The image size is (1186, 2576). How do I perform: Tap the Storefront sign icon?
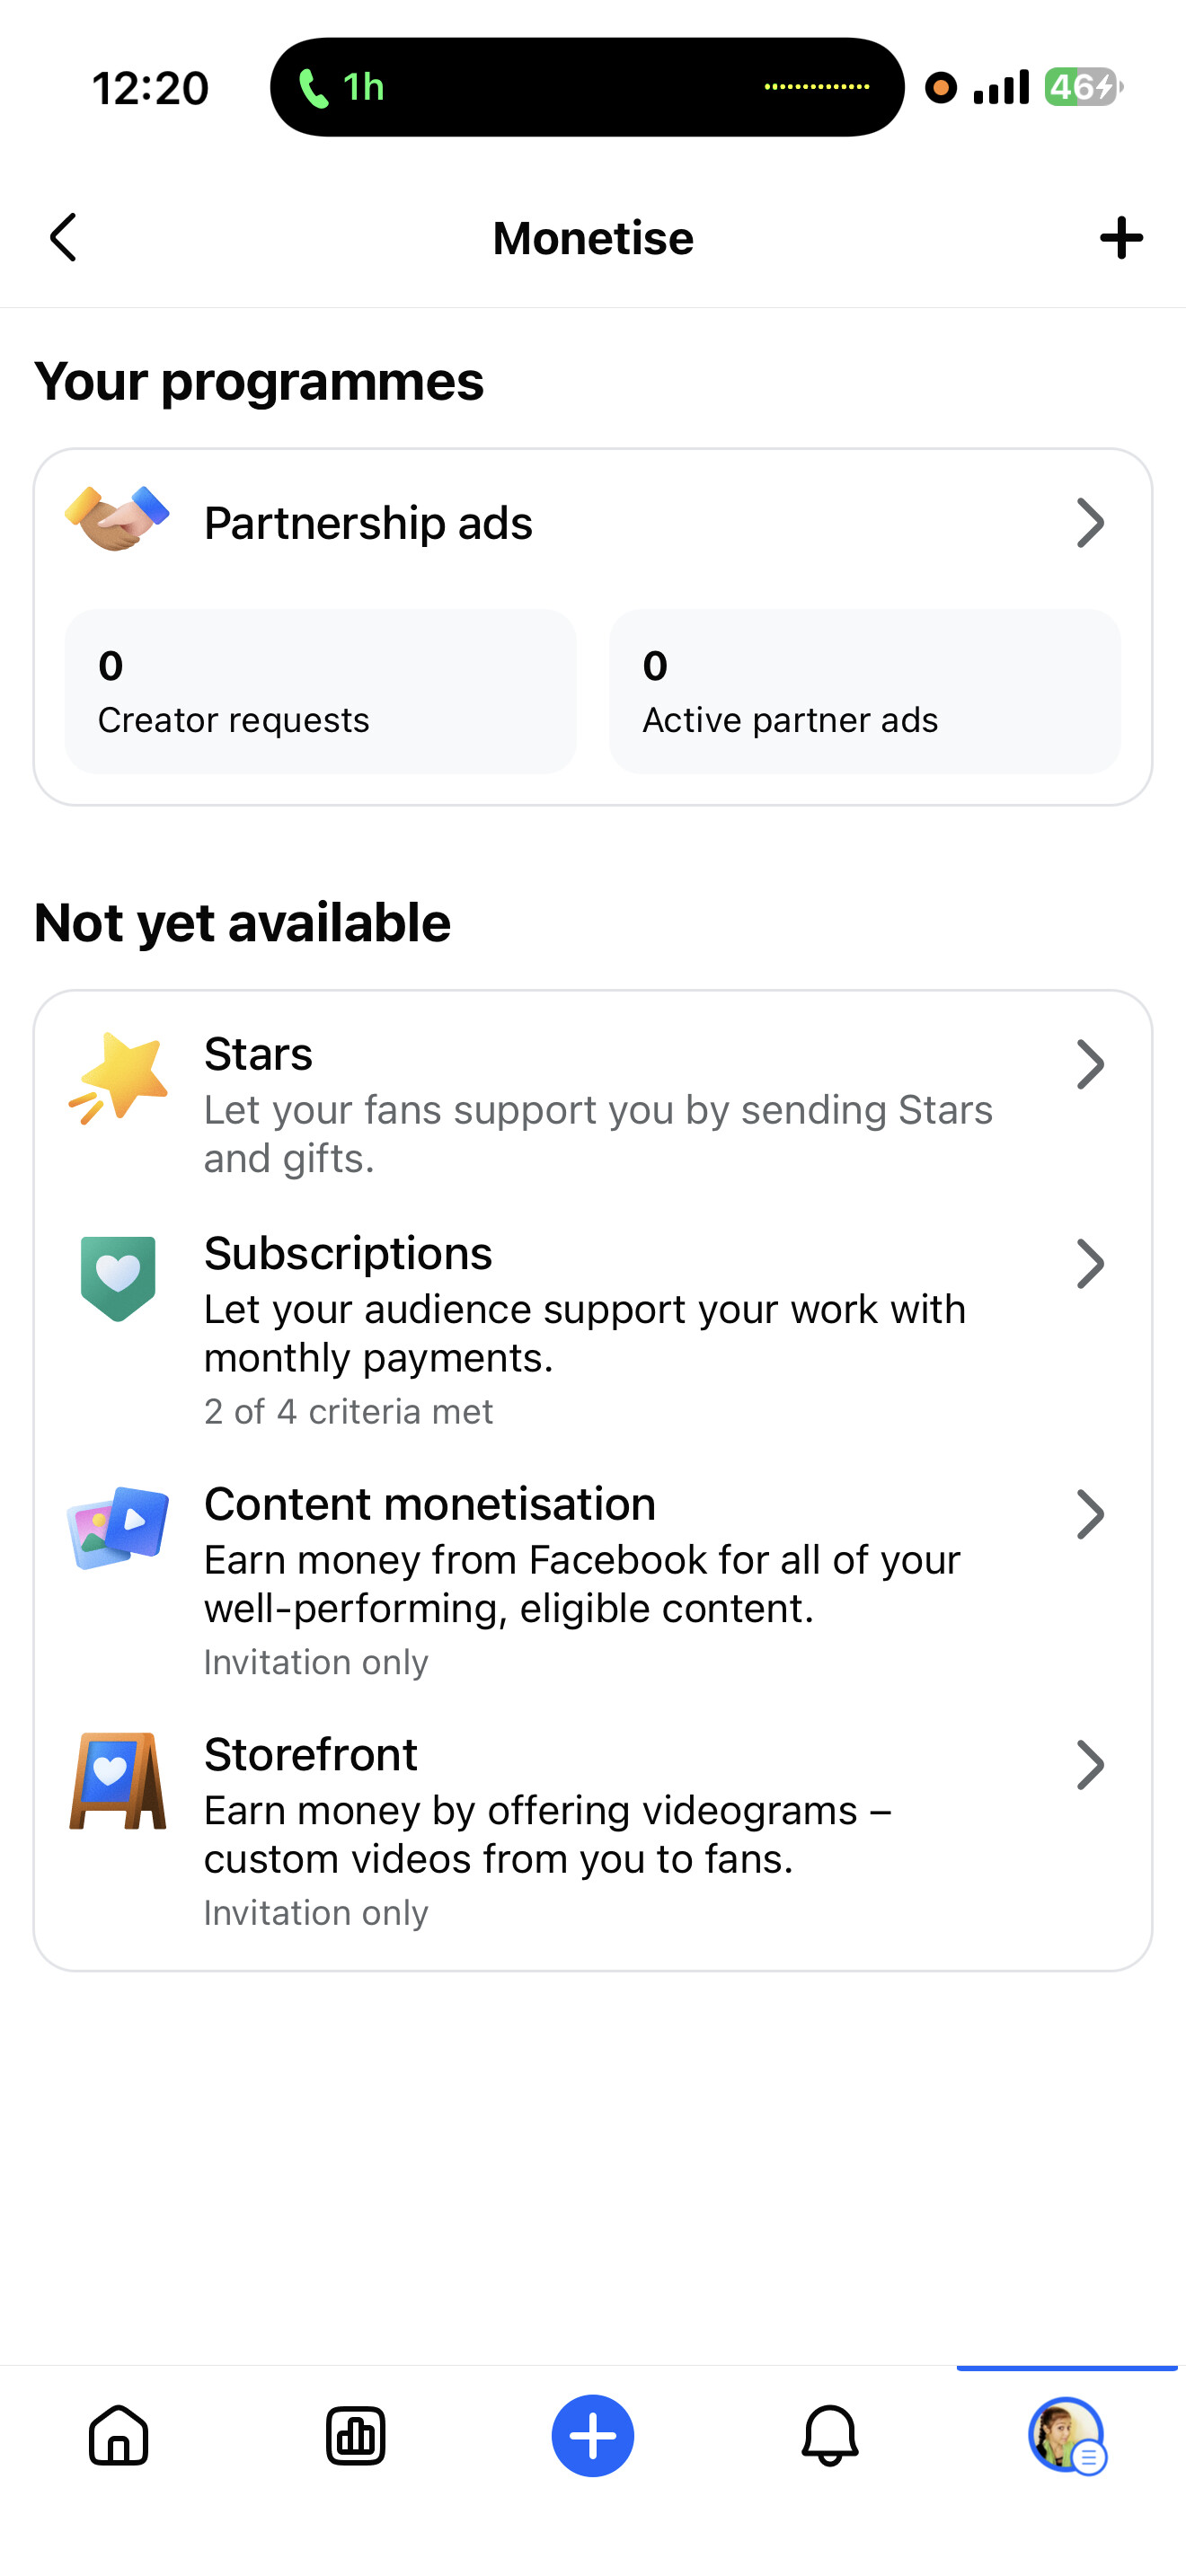click(118, 1780)
